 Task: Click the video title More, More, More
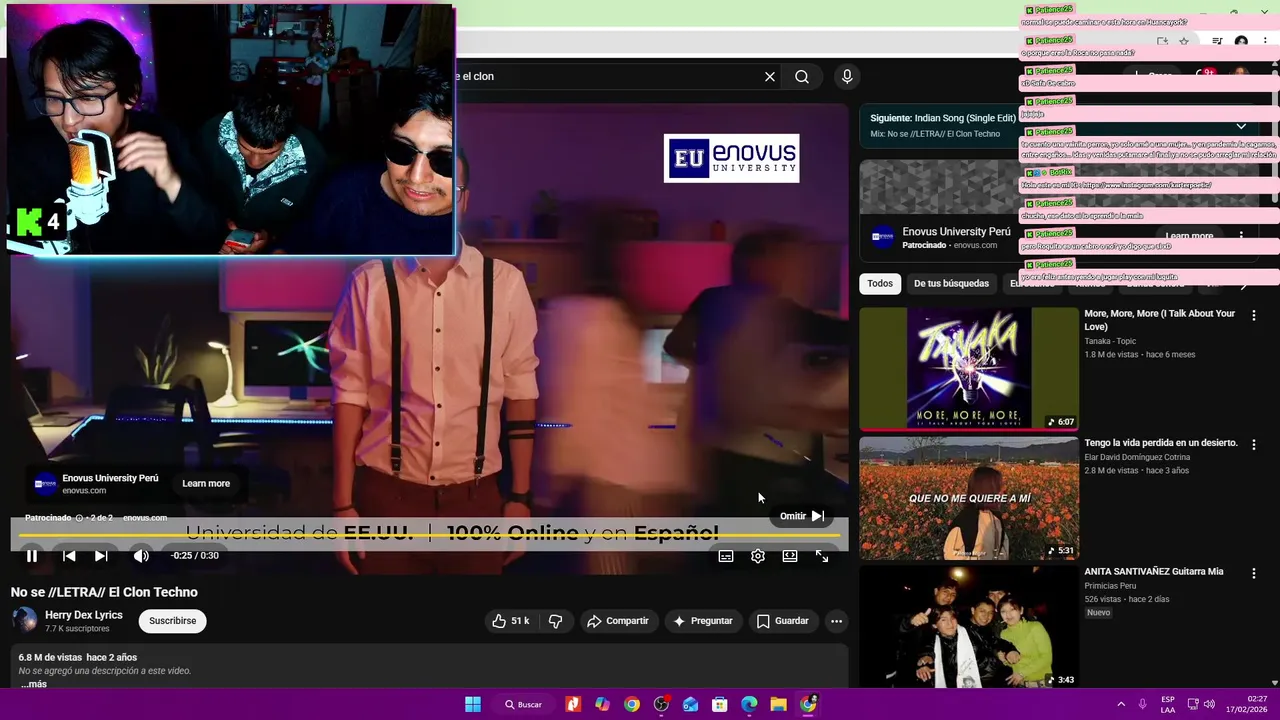pos(1159,320)
